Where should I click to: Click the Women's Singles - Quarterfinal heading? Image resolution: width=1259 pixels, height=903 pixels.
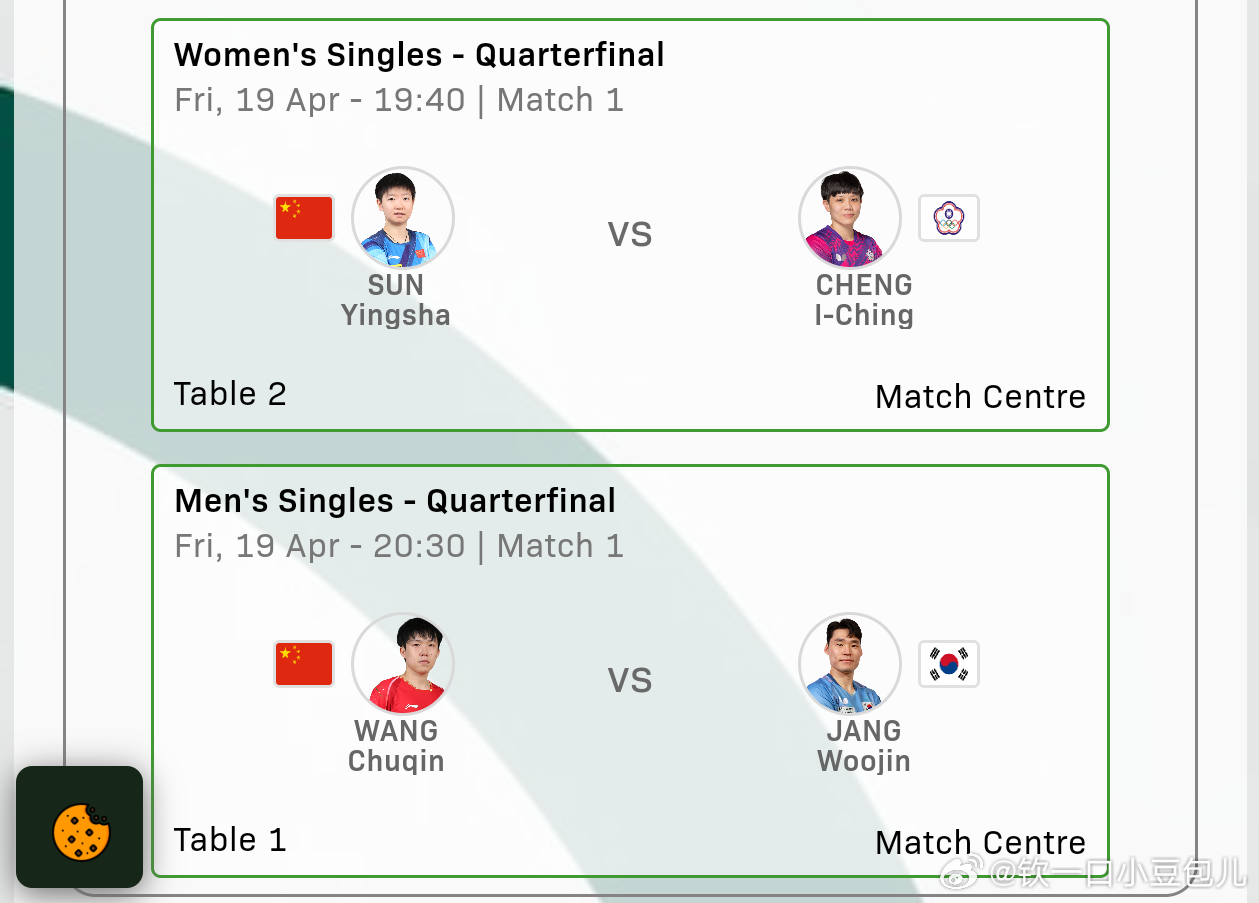[419, 55]
